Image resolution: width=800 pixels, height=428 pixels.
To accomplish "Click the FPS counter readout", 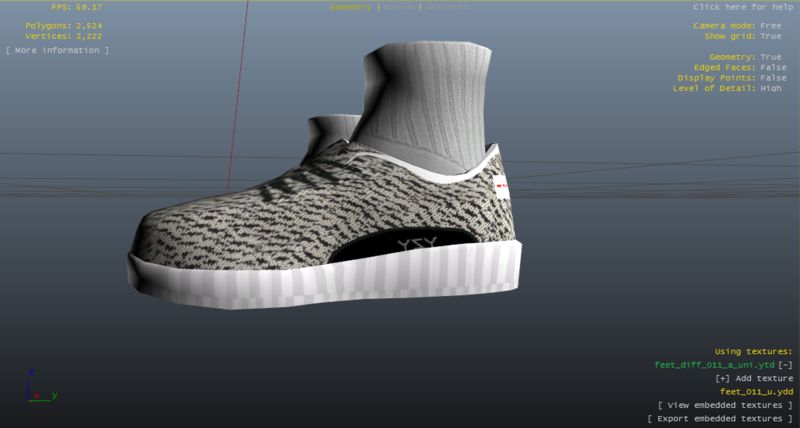I will 77,7.
